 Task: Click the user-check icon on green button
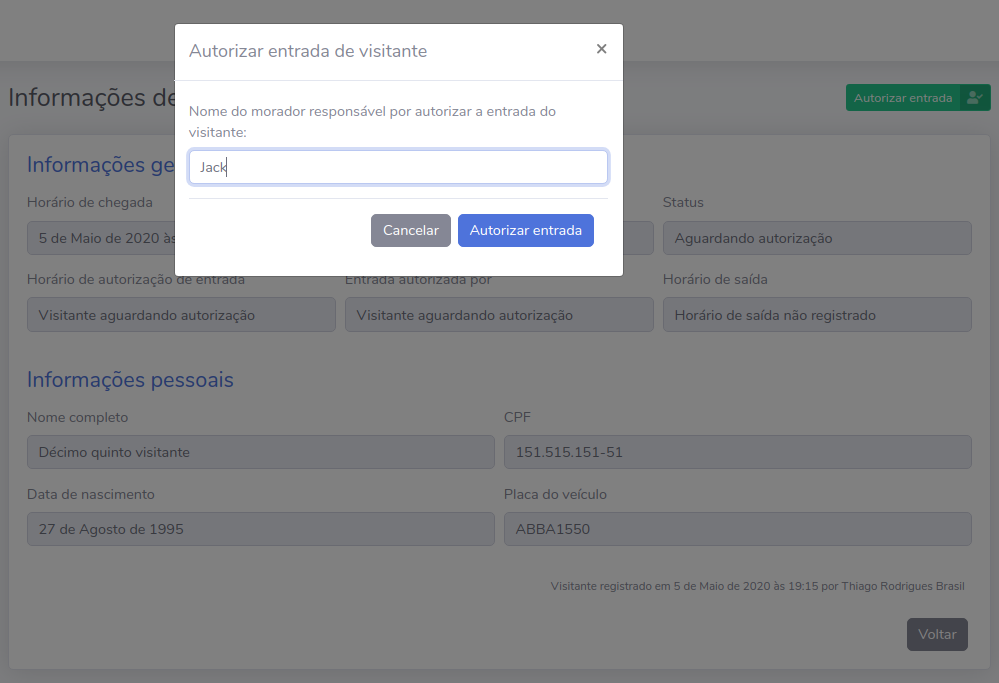coord(975,98)
